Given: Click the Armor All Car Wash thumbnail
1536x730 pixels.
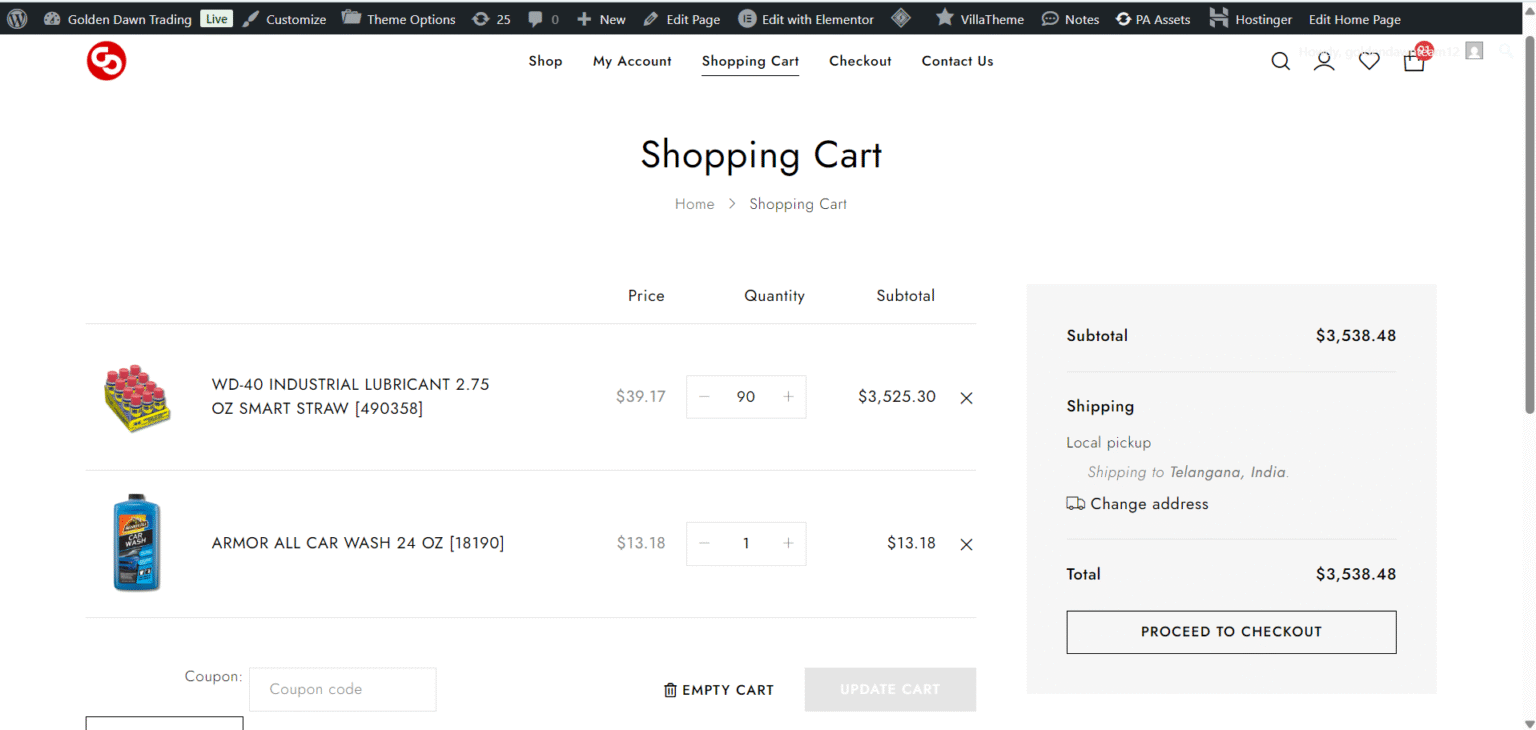Looking at the screenshot, I should pos(137,543).
